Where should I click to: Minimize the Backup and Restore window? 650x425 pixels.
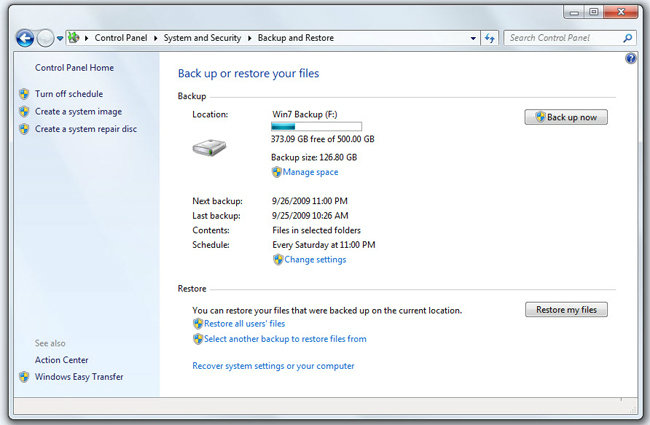(x=574, y=12)
